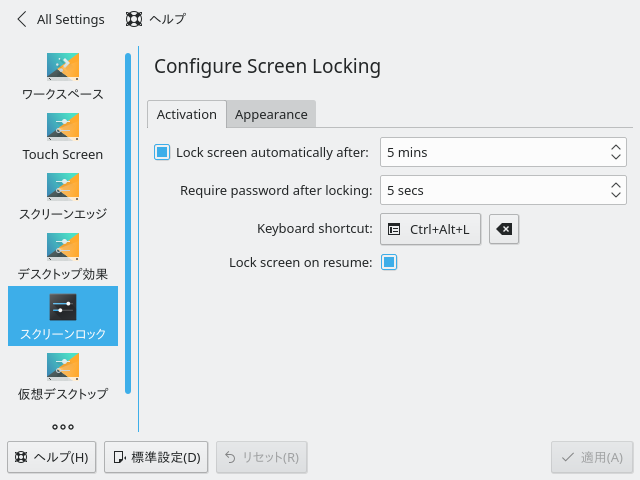Click the lifebuoy ヘルプ icon in the top bar
The height and width of the screenshot is (480, 640).
pyautogui.click(x=133, y=19)
